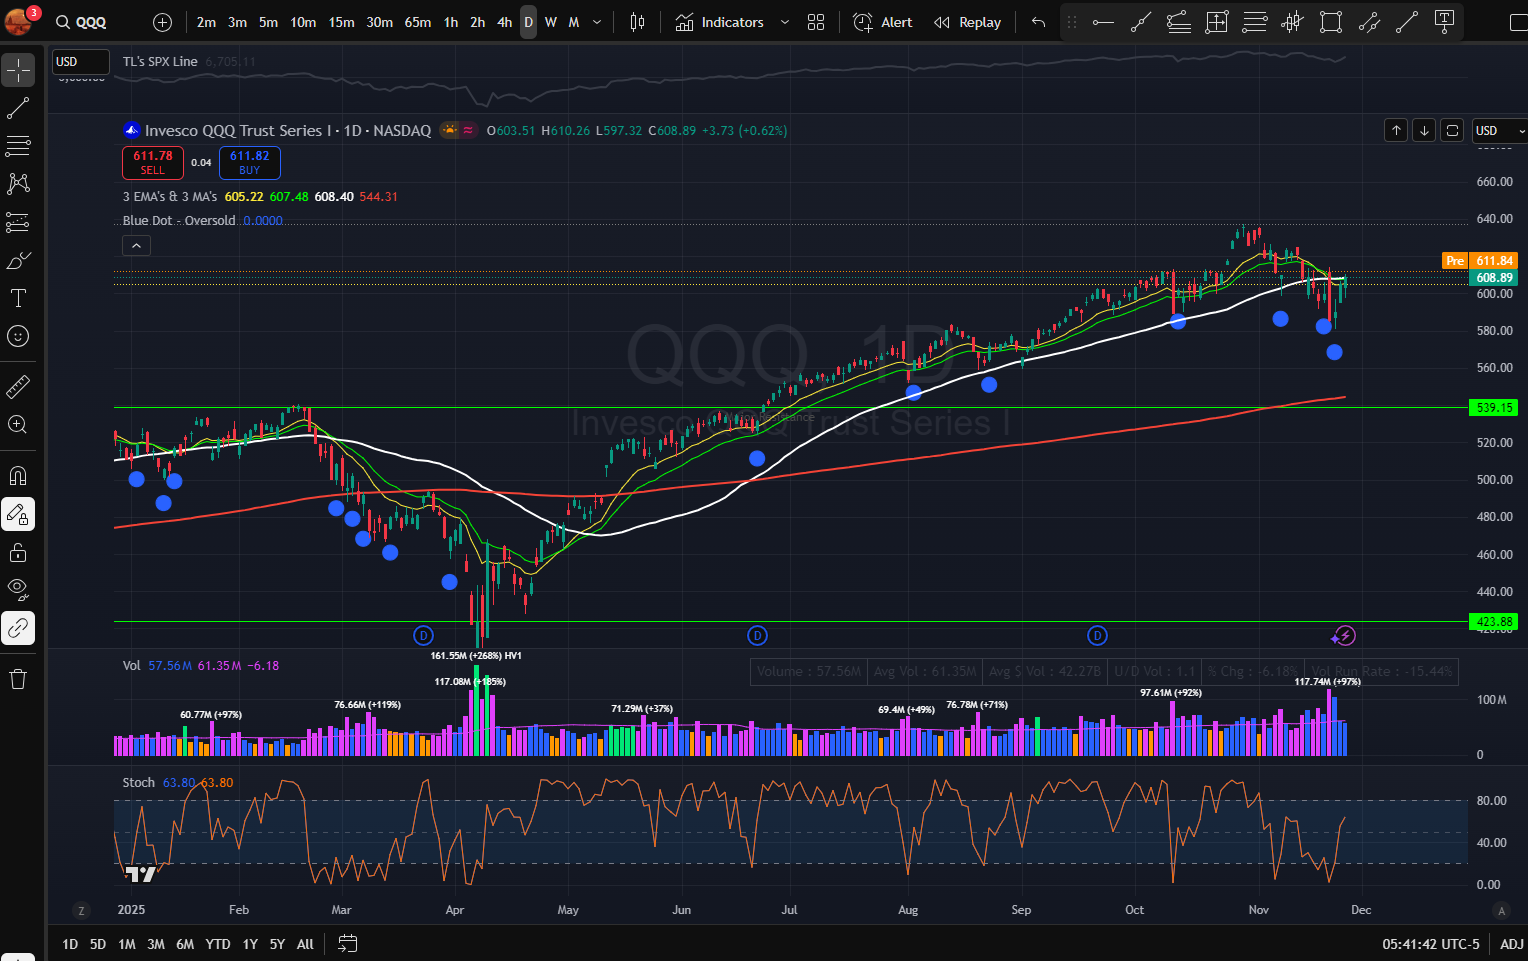Select the crosshair cursor tool
1528x961 pixels.
tap(18, 70)
